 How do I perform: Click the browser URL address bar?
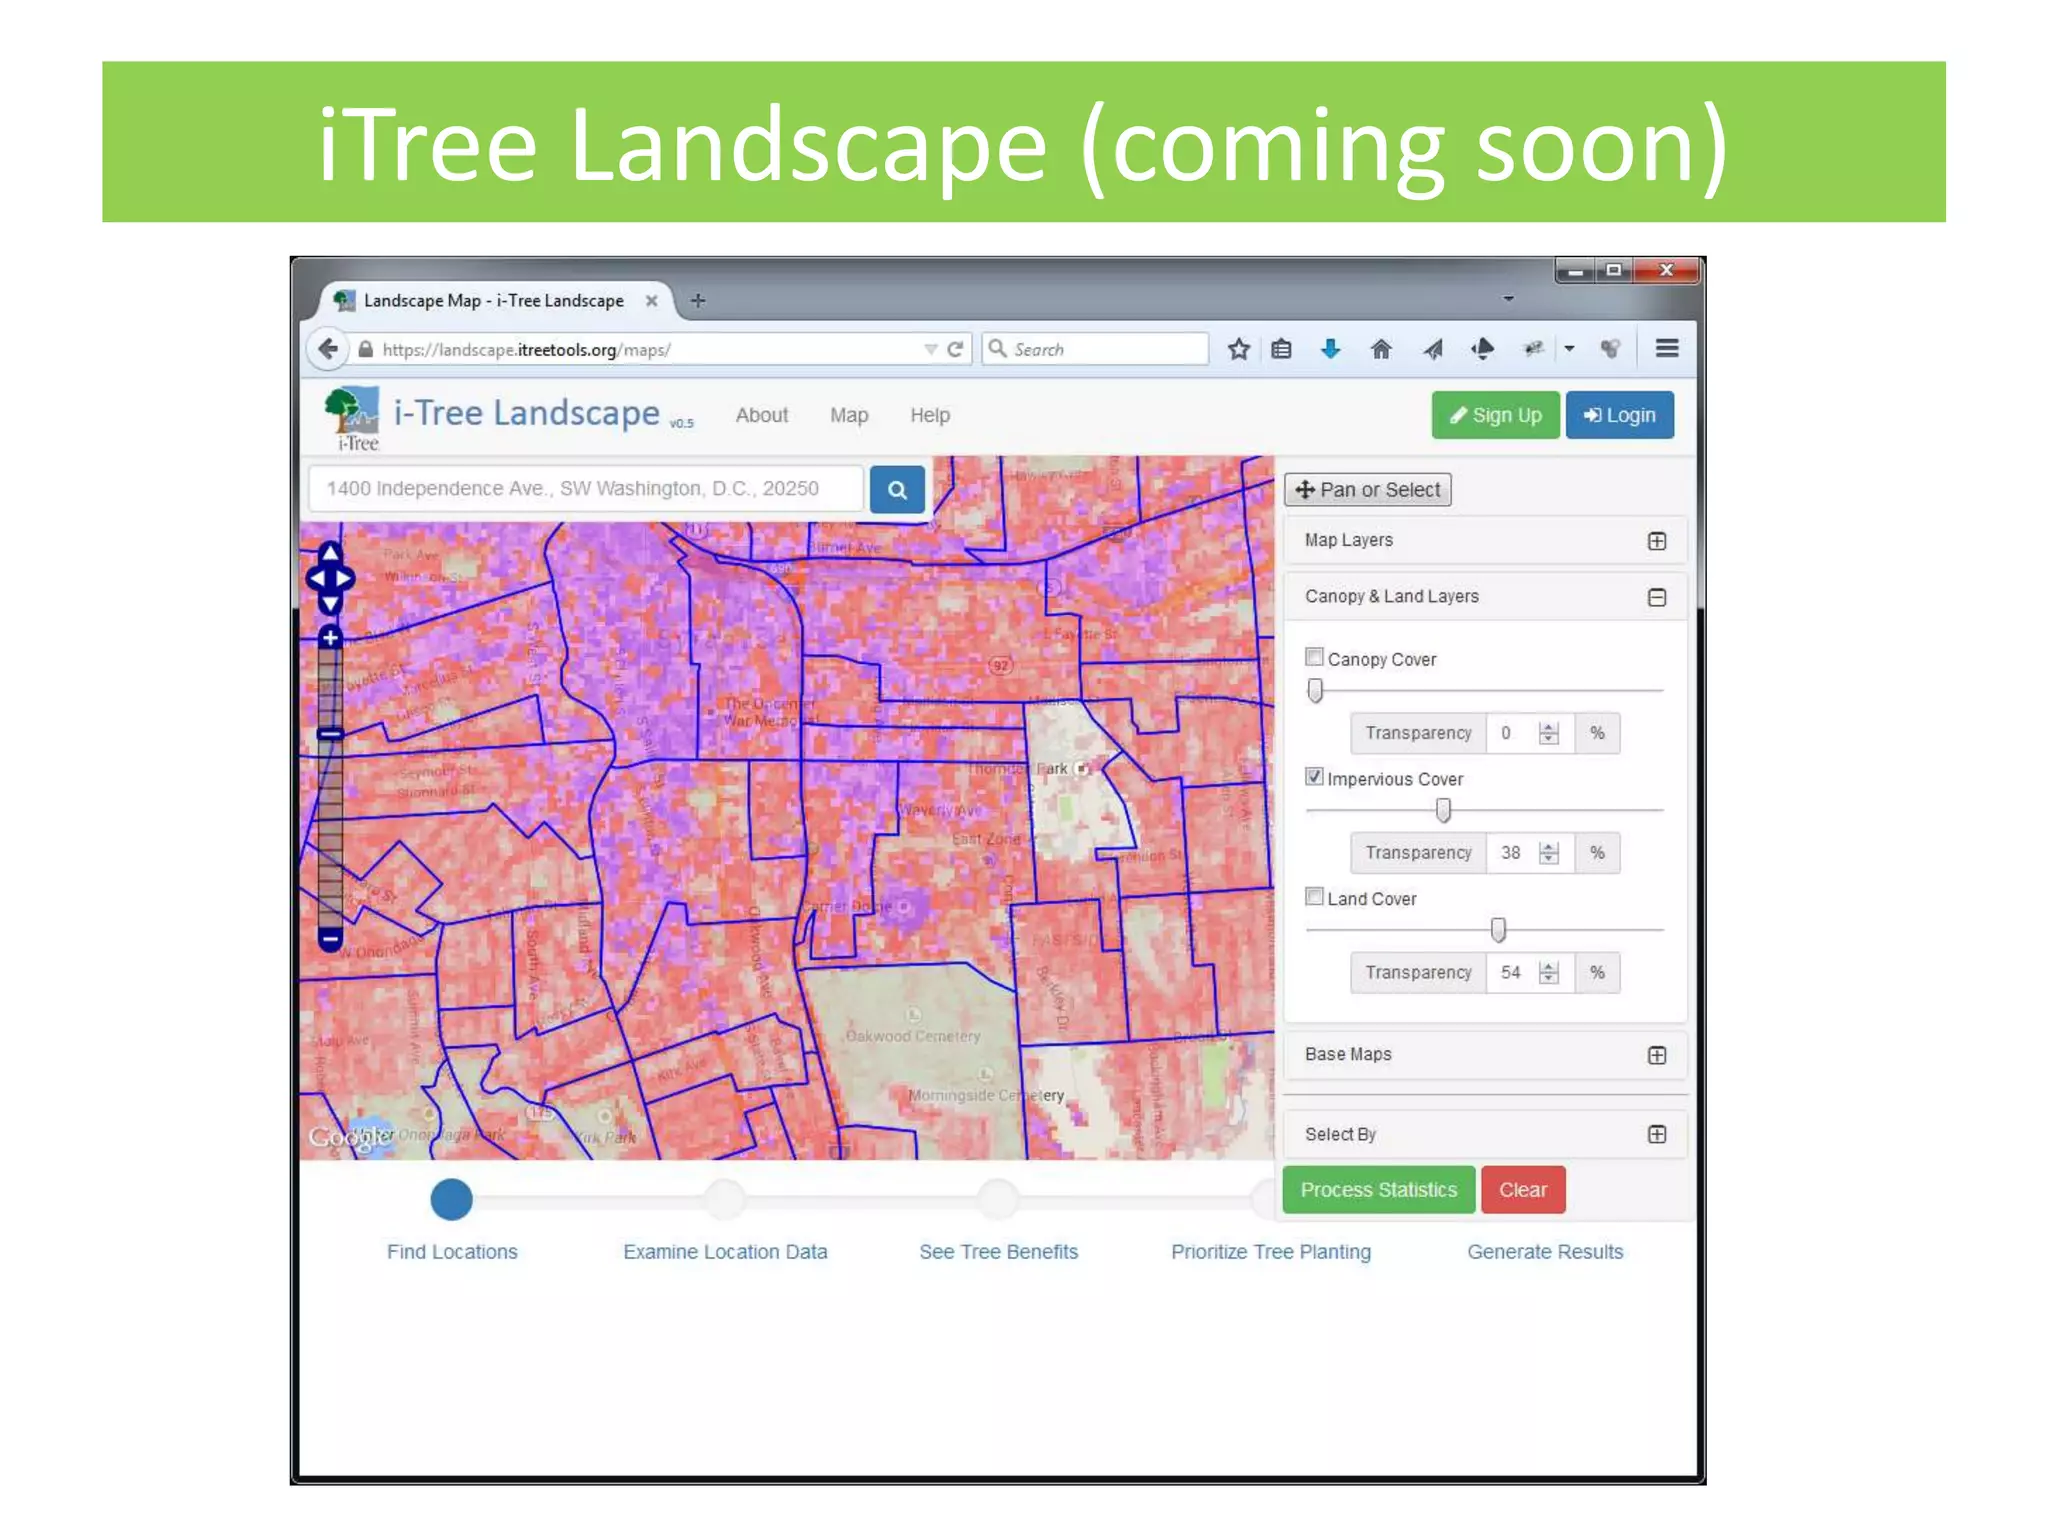(x=640, y=349)
